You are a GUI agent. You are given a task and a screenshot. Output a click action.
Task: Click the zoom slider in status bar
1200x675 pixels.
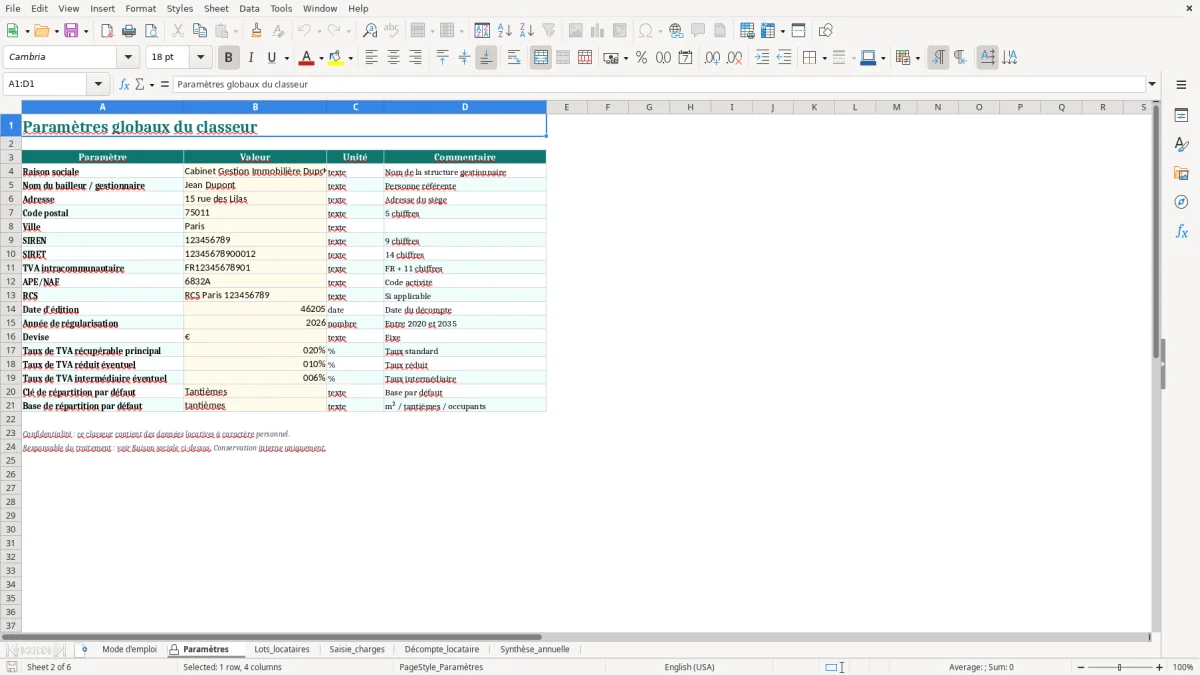[x=1119, y=667]
